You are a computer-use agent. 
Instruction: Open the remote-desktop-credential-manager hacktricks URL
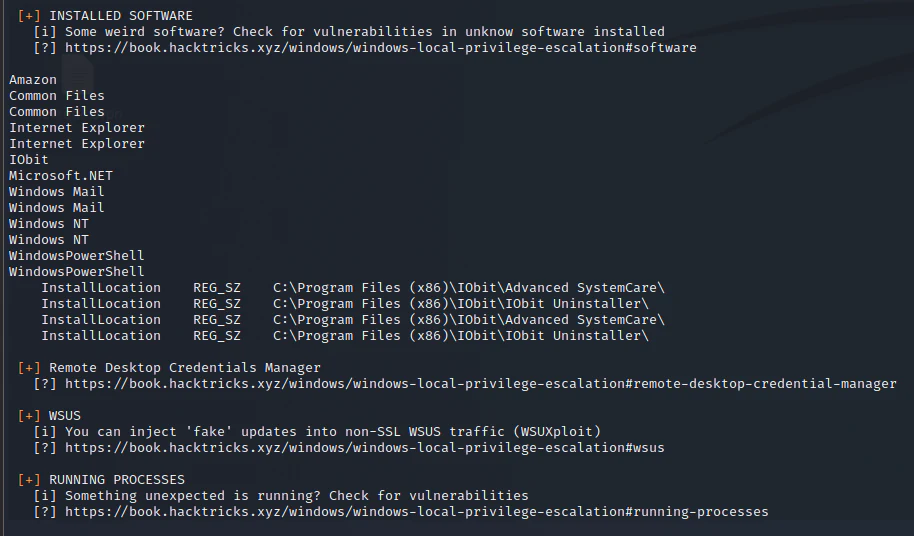[x=481, y=384]
